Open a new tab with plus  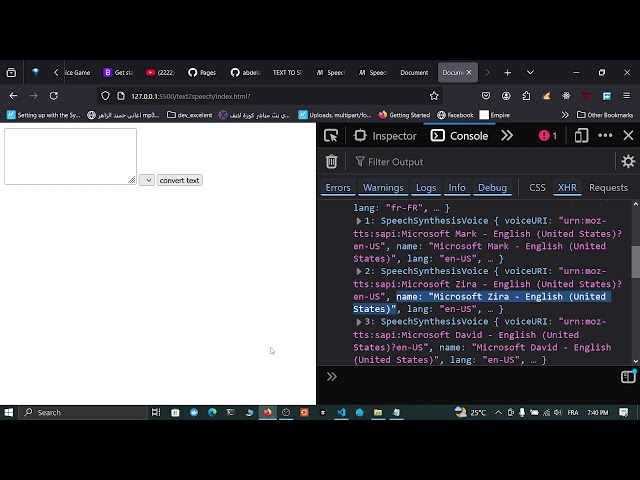[507, 73]
